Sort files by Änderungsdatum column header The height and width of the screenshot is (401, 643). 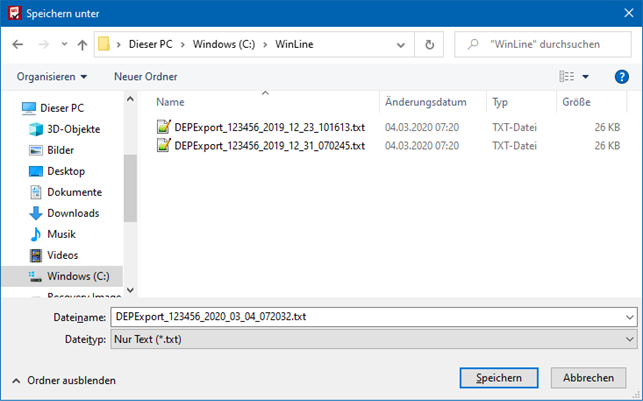[x=425, y=102]
